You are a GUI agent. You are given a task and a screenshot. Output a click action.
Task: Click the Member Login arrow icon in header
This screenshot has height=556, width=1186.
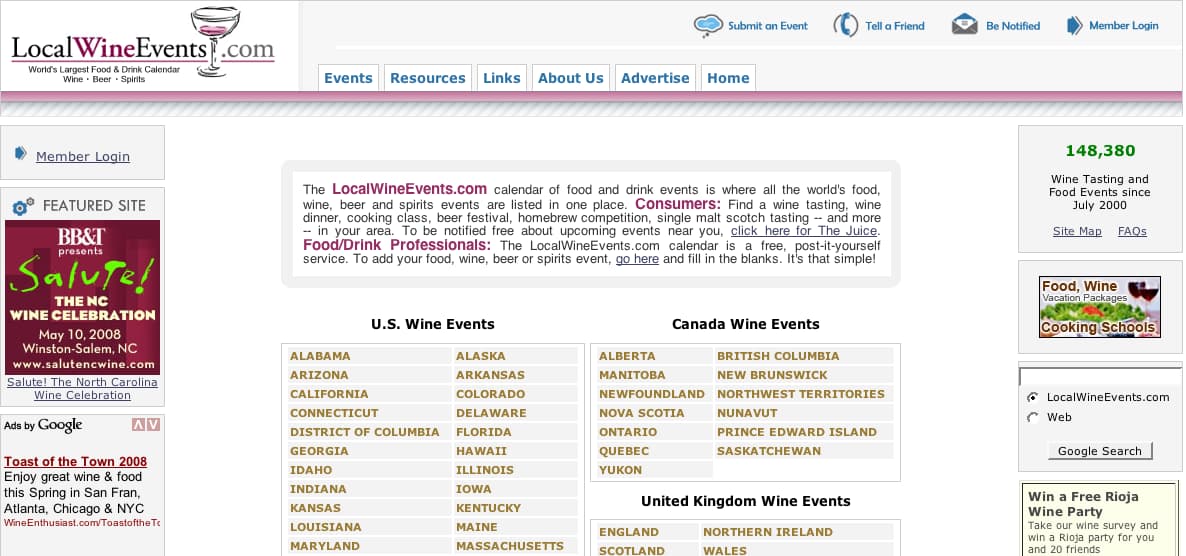tap(1075, 26)
